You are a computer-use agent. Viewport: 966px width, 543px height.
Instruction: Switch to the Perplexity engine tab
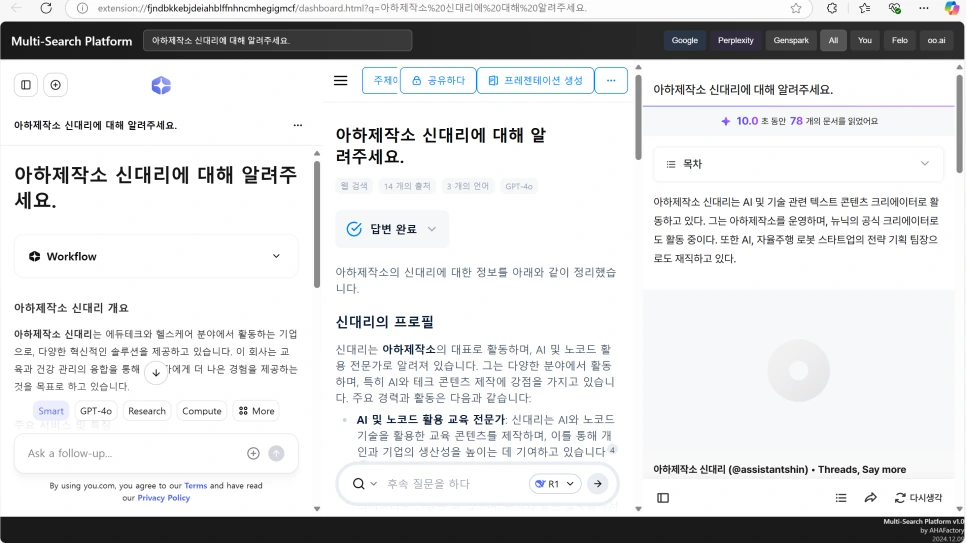[736, 40]
